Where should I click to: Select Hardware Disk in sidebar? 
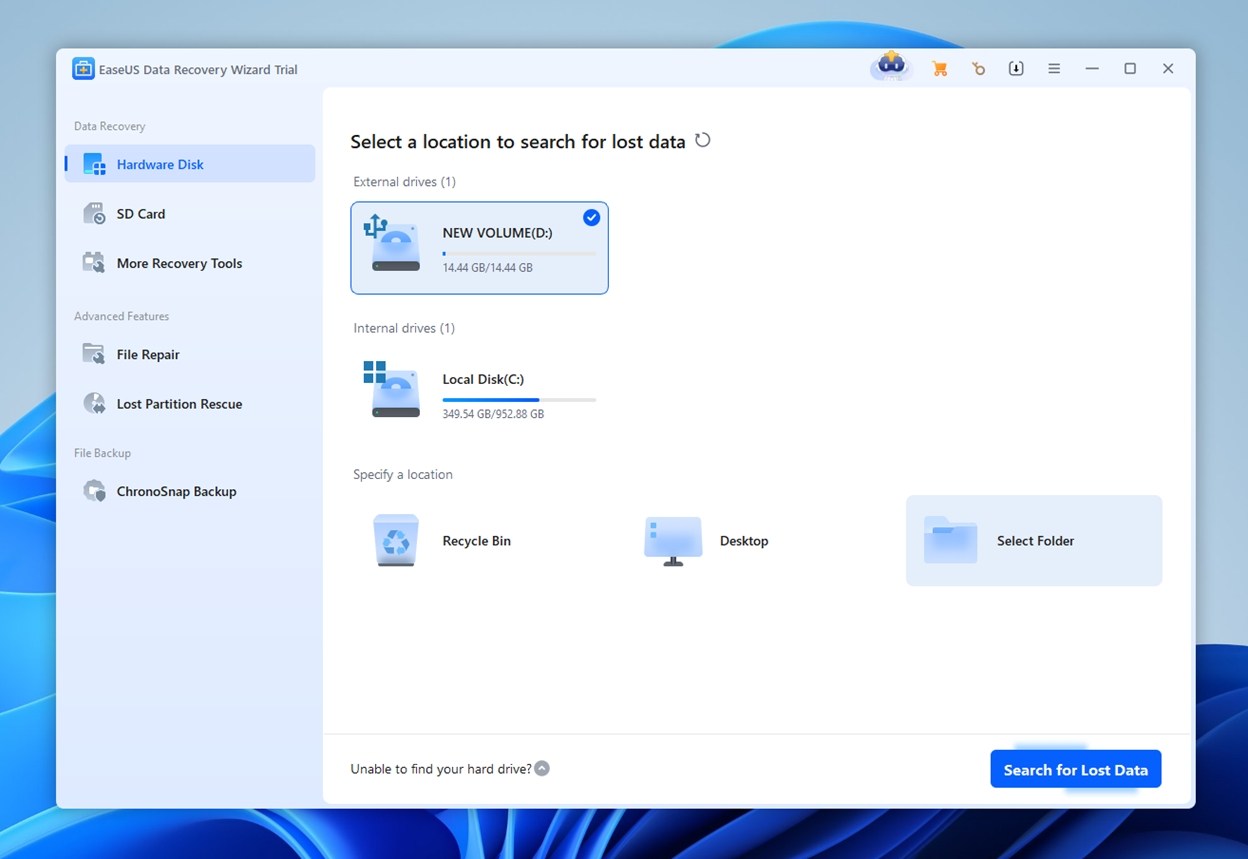click(x=190, y=164)
